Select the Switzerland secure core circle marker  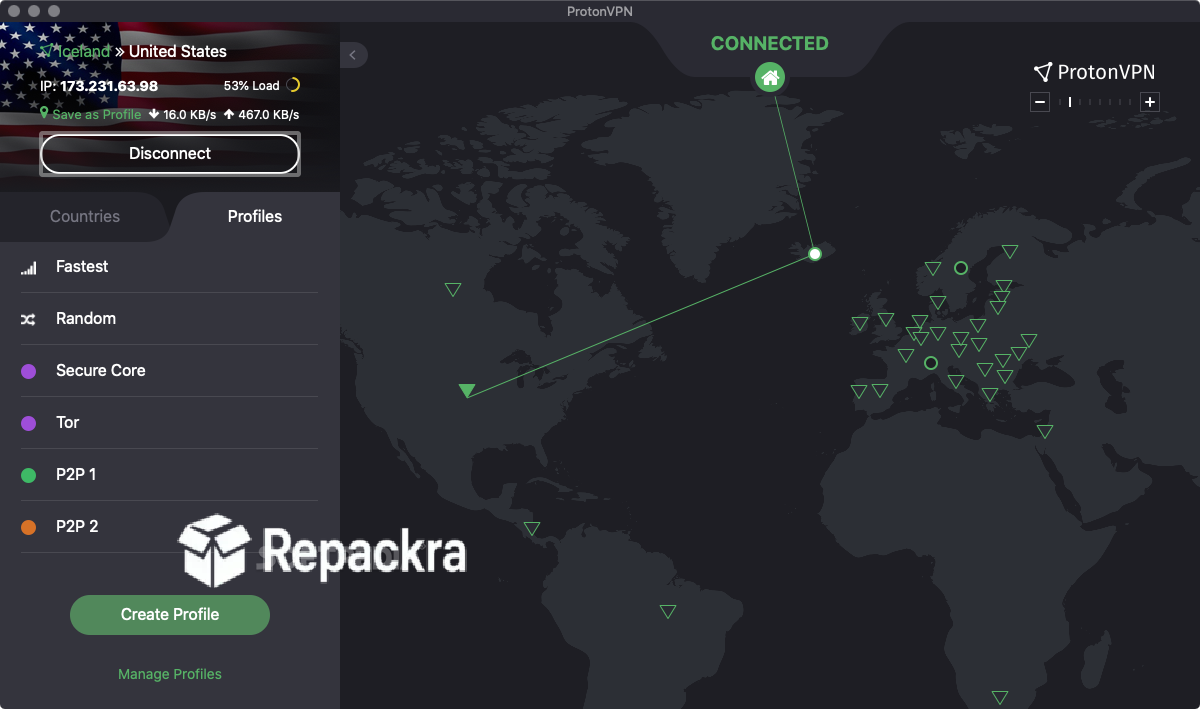click(x=931, y=363)
